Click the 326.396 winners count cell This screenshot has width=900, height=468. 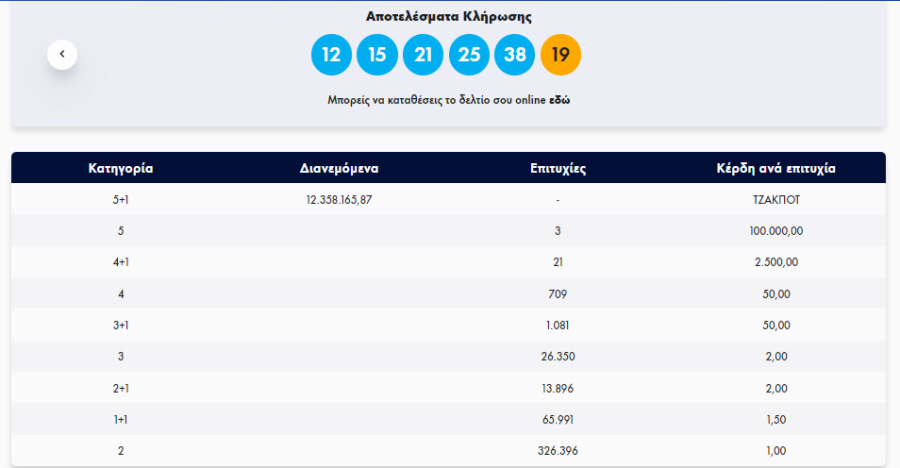click(x=557, y=451)
